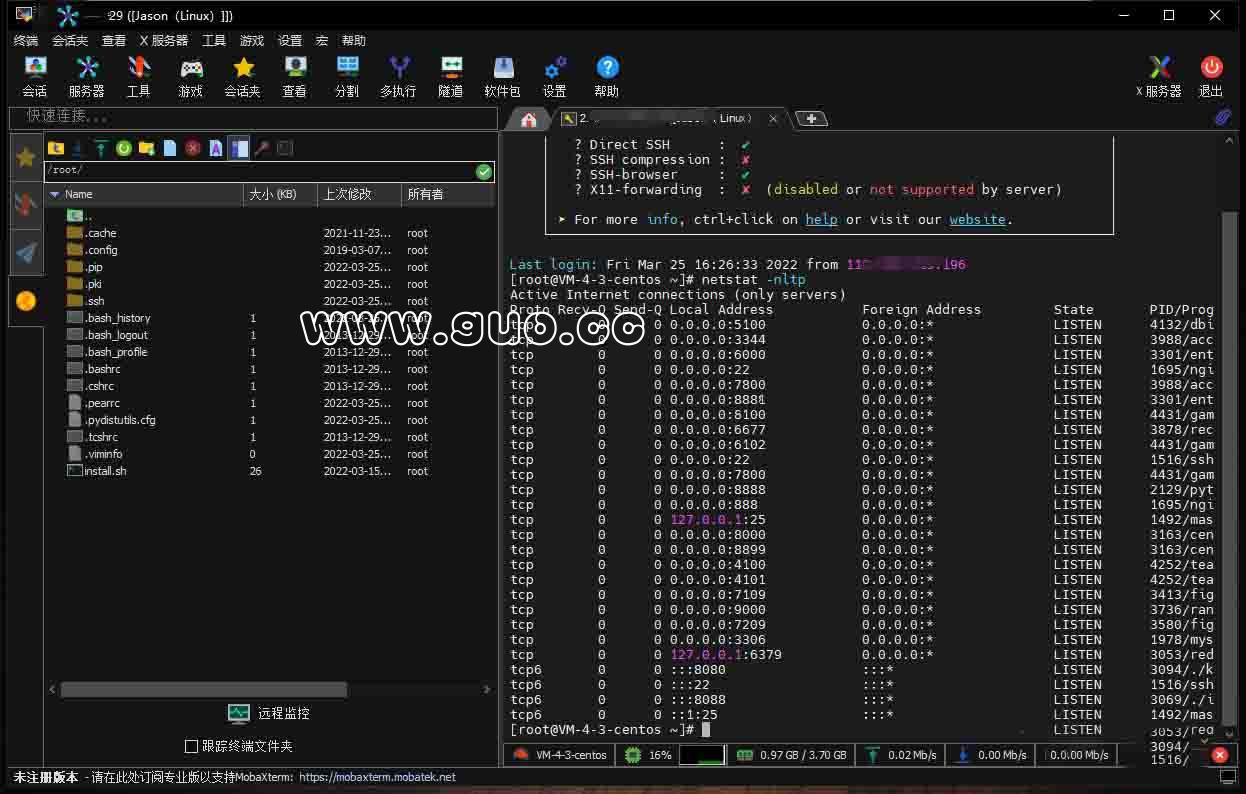Create a new folder in SFTP browser

tap(147, 148)
